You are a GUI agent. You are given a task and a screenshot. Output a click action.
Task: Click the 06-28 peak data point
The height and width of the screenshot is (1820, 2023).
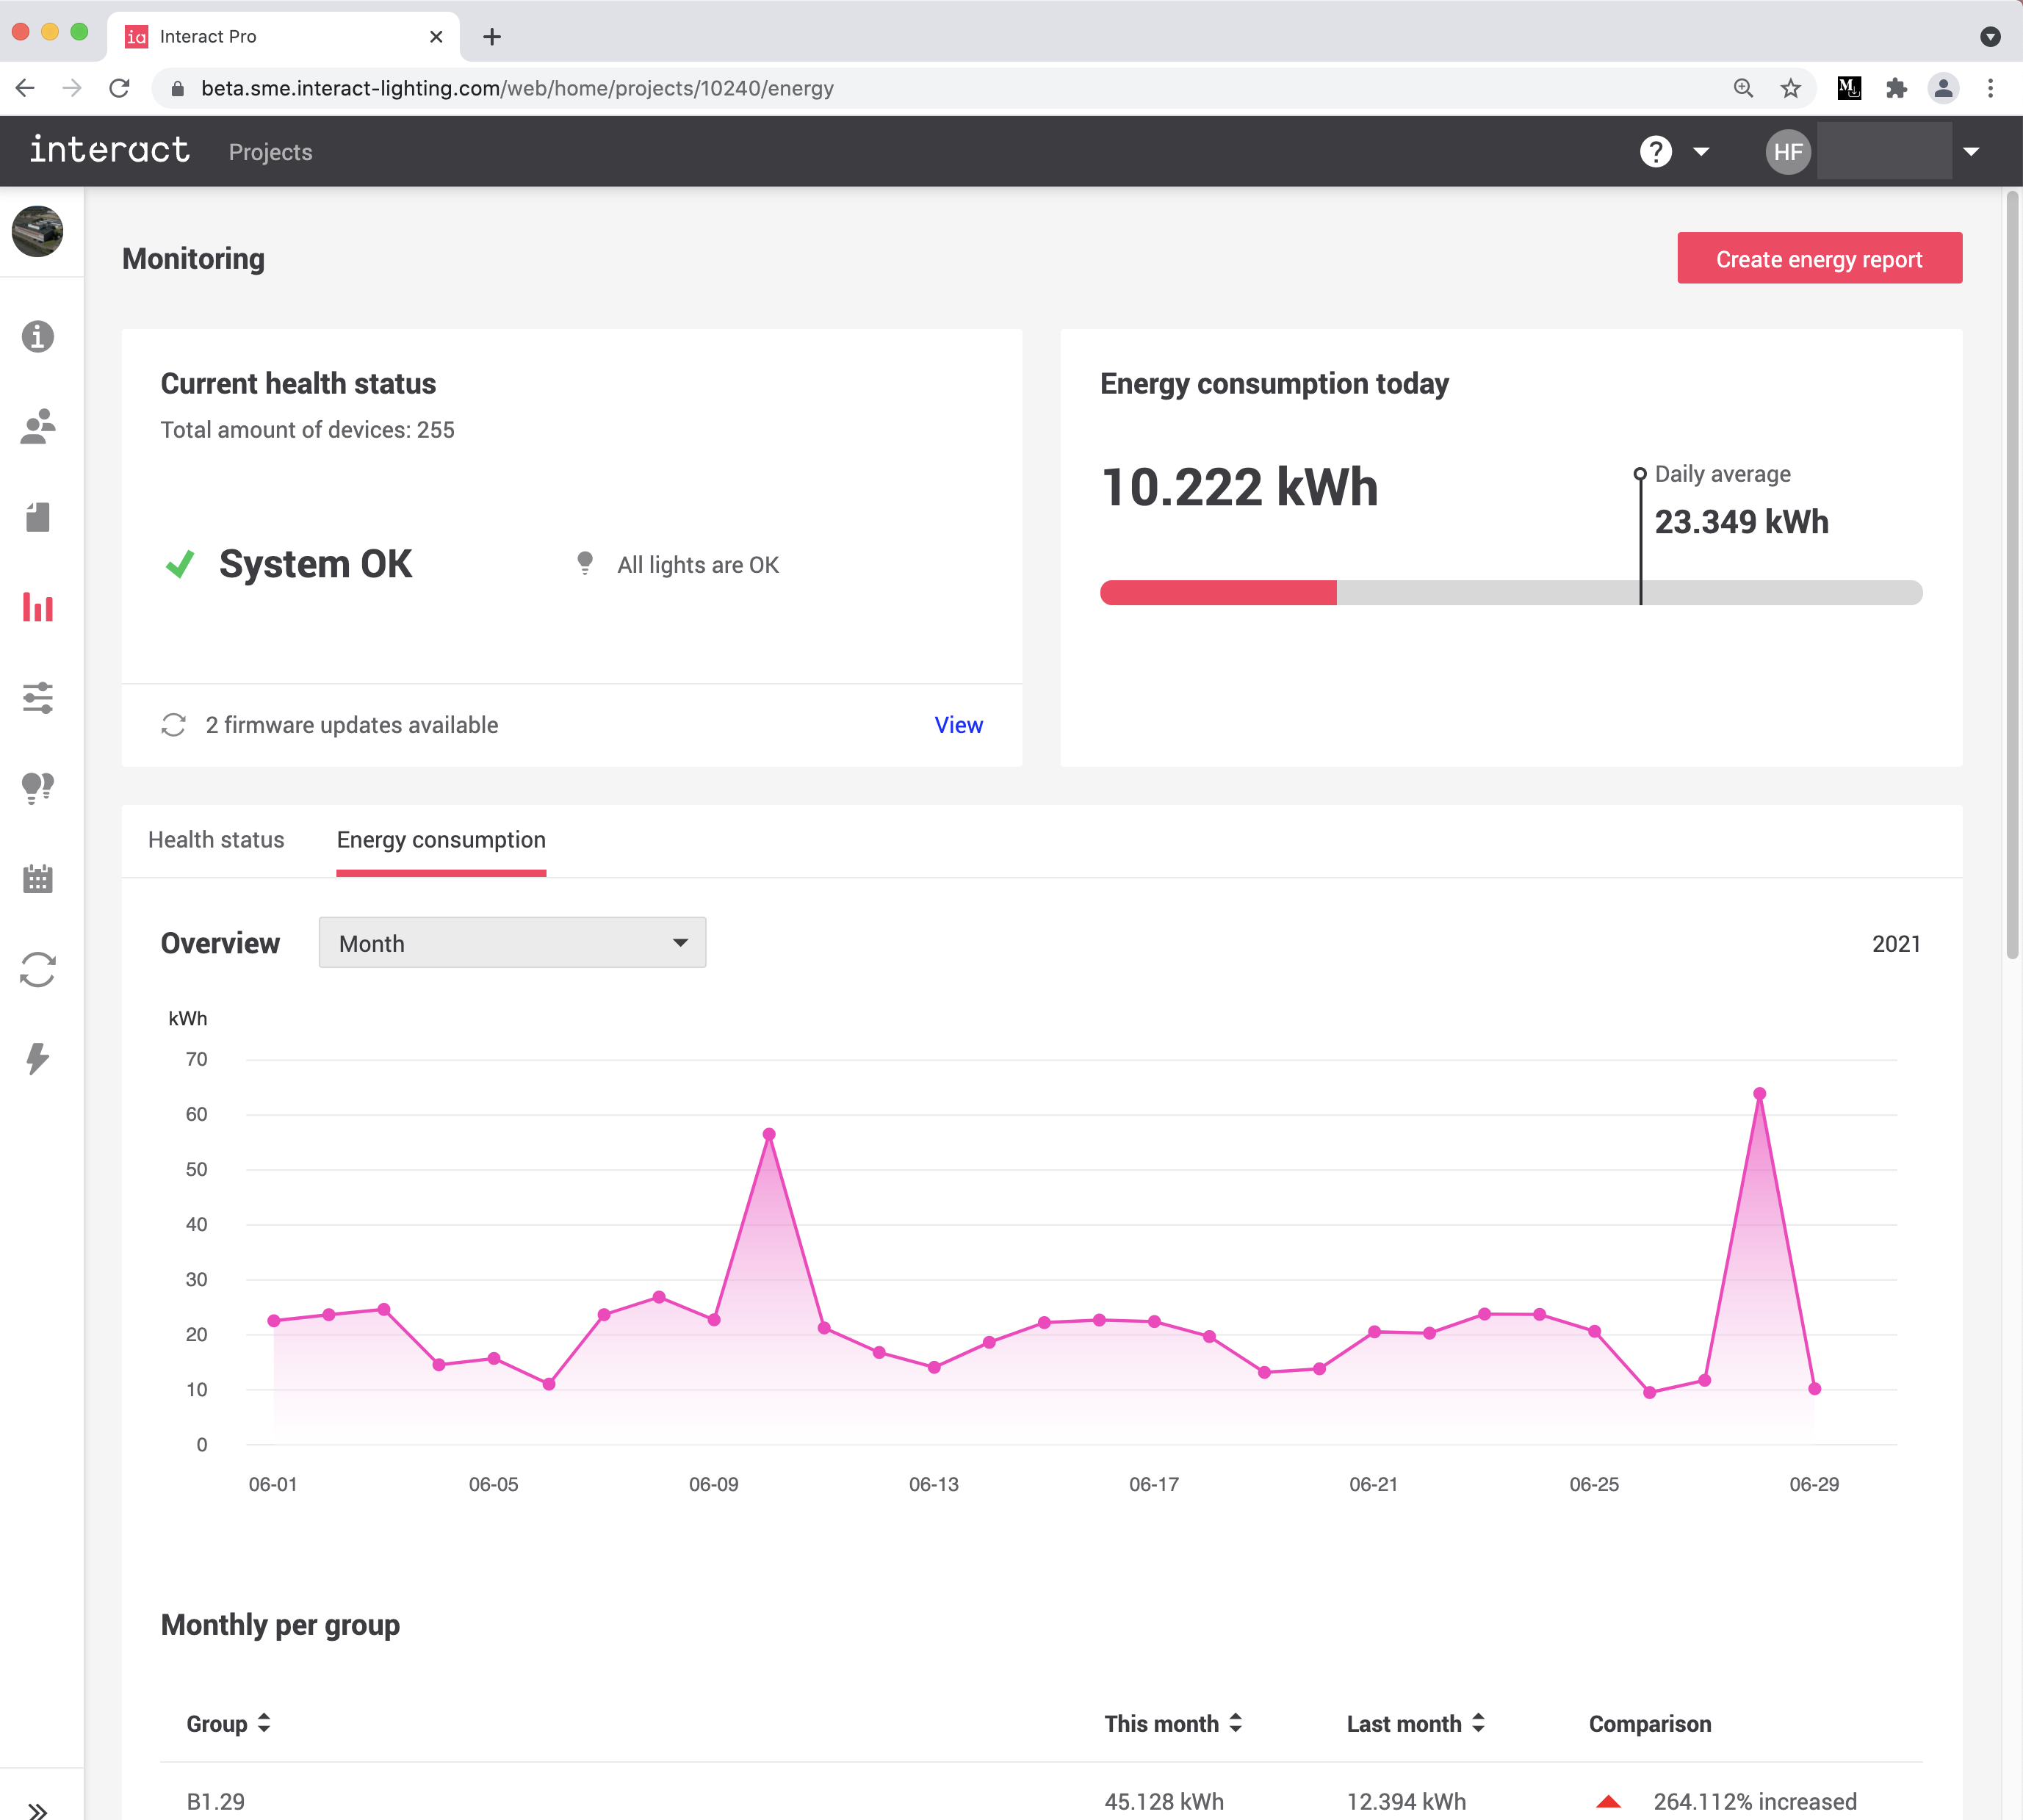(1759, 1094)
